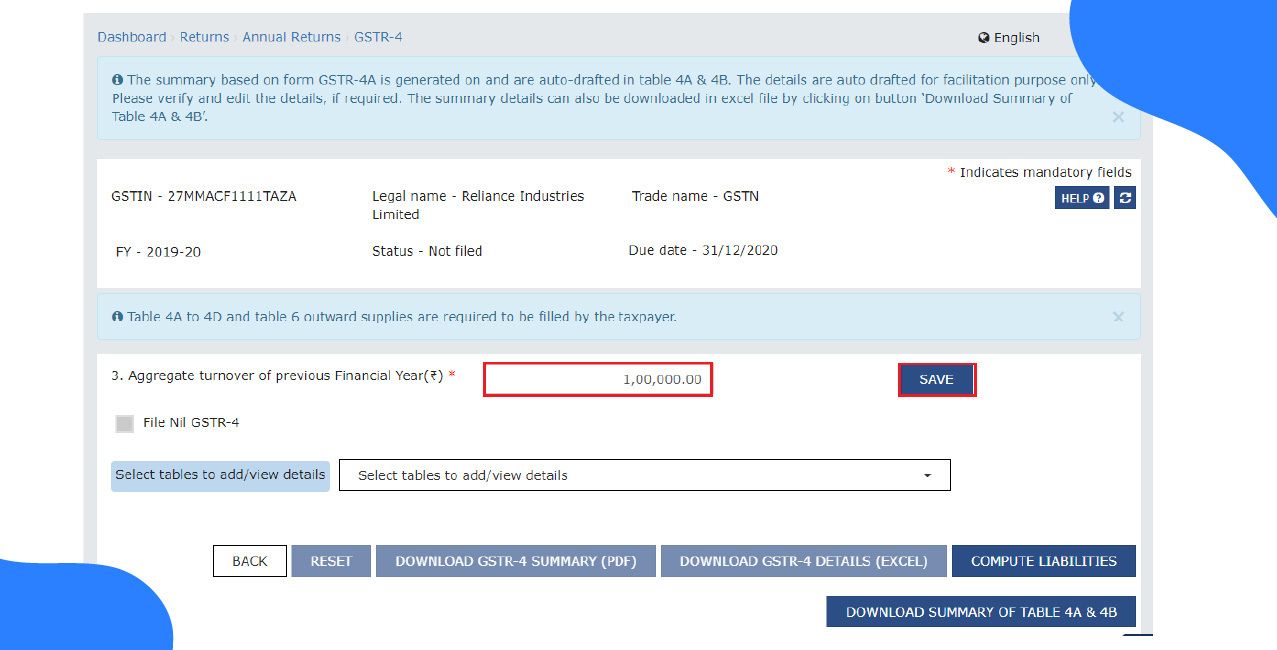Screen dimensions: 1277x650
Task: Click the refresh icon beside HELP
Action: click(1124, 197)
